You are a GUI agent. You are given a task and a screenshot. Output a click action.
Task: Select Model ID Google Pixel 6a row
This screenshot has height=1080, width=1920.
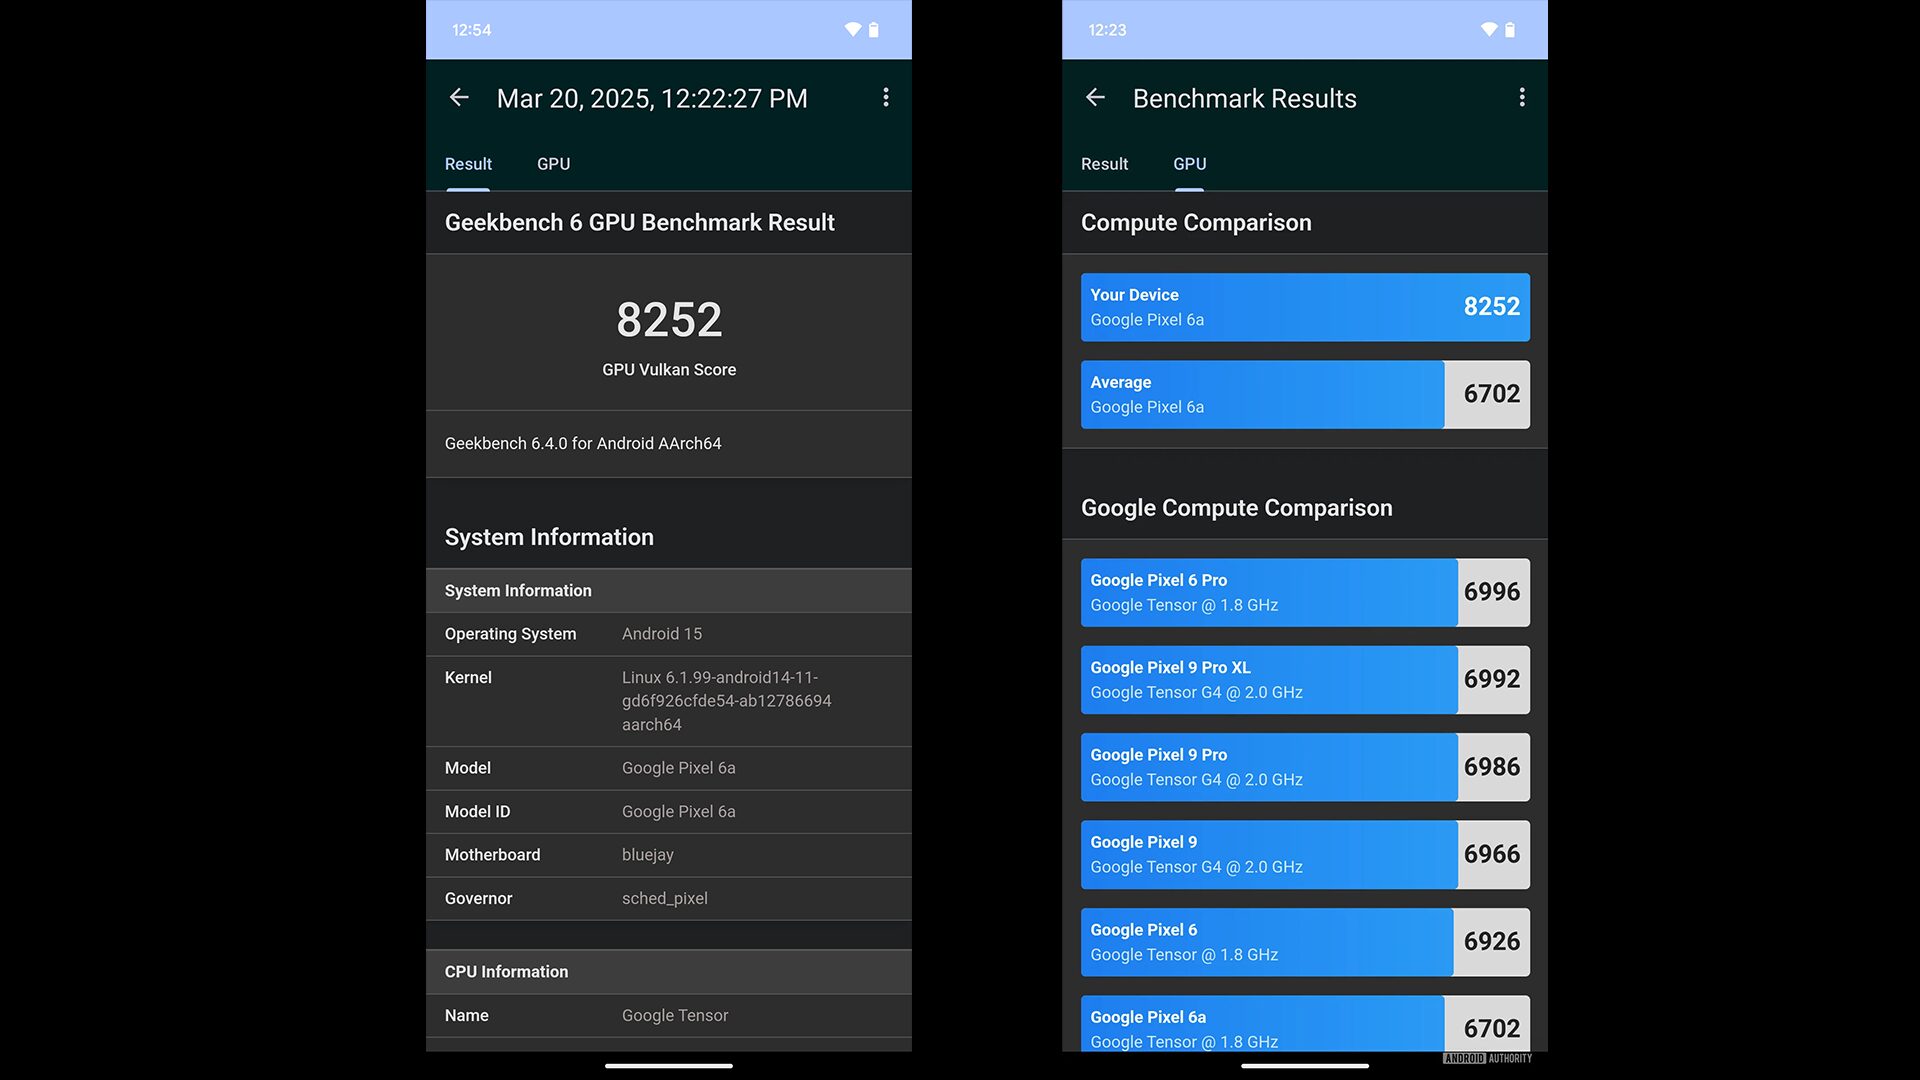(x=669, y=812)
